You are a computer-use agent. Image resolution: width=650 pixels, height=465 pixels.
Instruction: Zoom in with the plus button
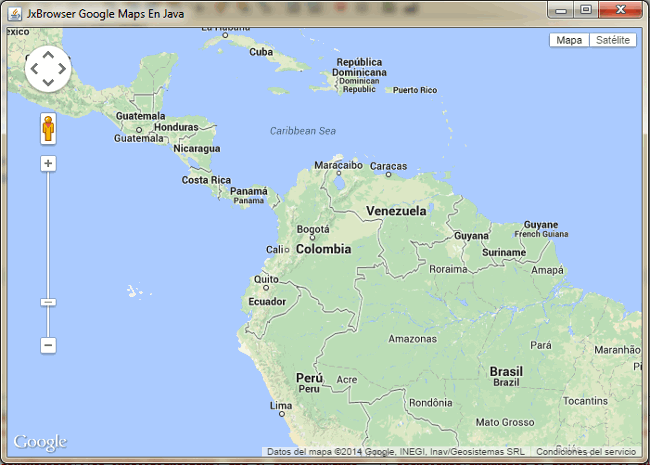pyautogui.click(x=48, y=163)
